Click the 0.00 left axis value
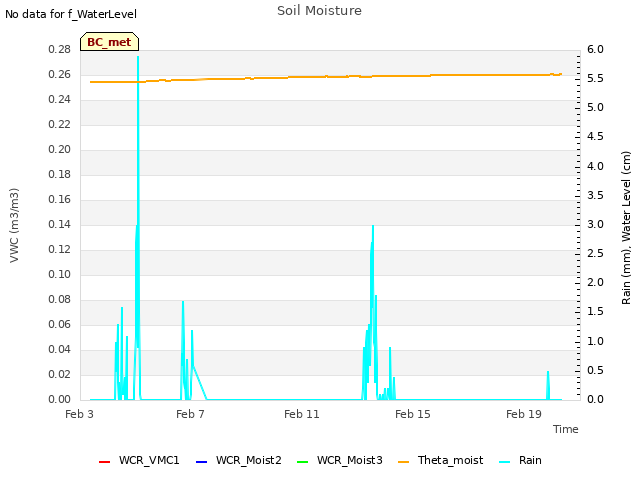This screenshot has height=480, width=640. [x=60, y=400]
